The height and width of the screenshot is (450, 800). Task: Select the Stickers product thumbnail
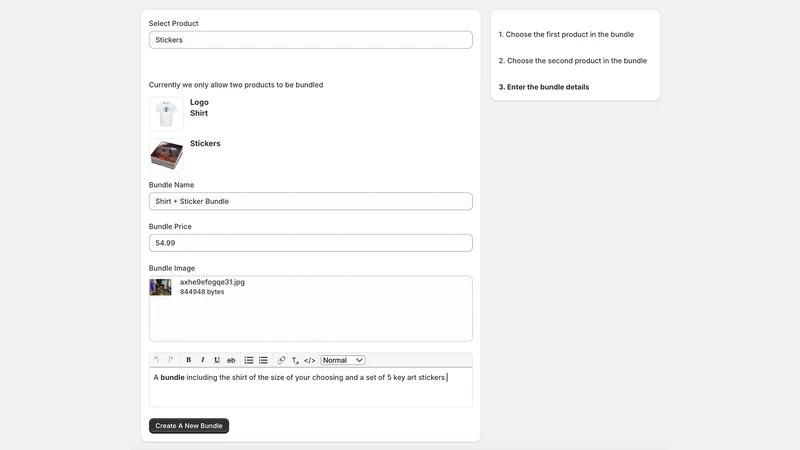(166, 155)
